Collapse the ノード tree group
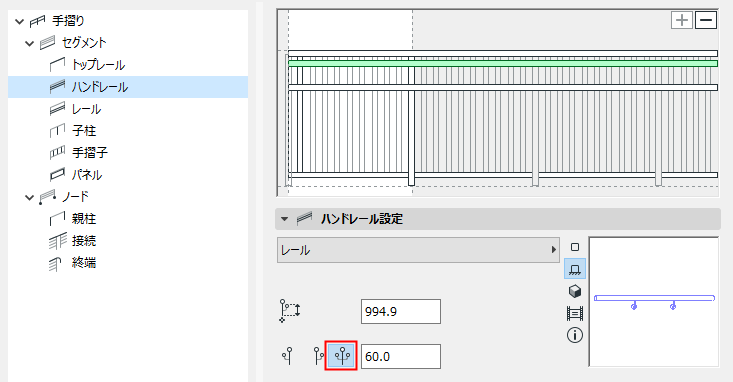 [x=29, y=198]
